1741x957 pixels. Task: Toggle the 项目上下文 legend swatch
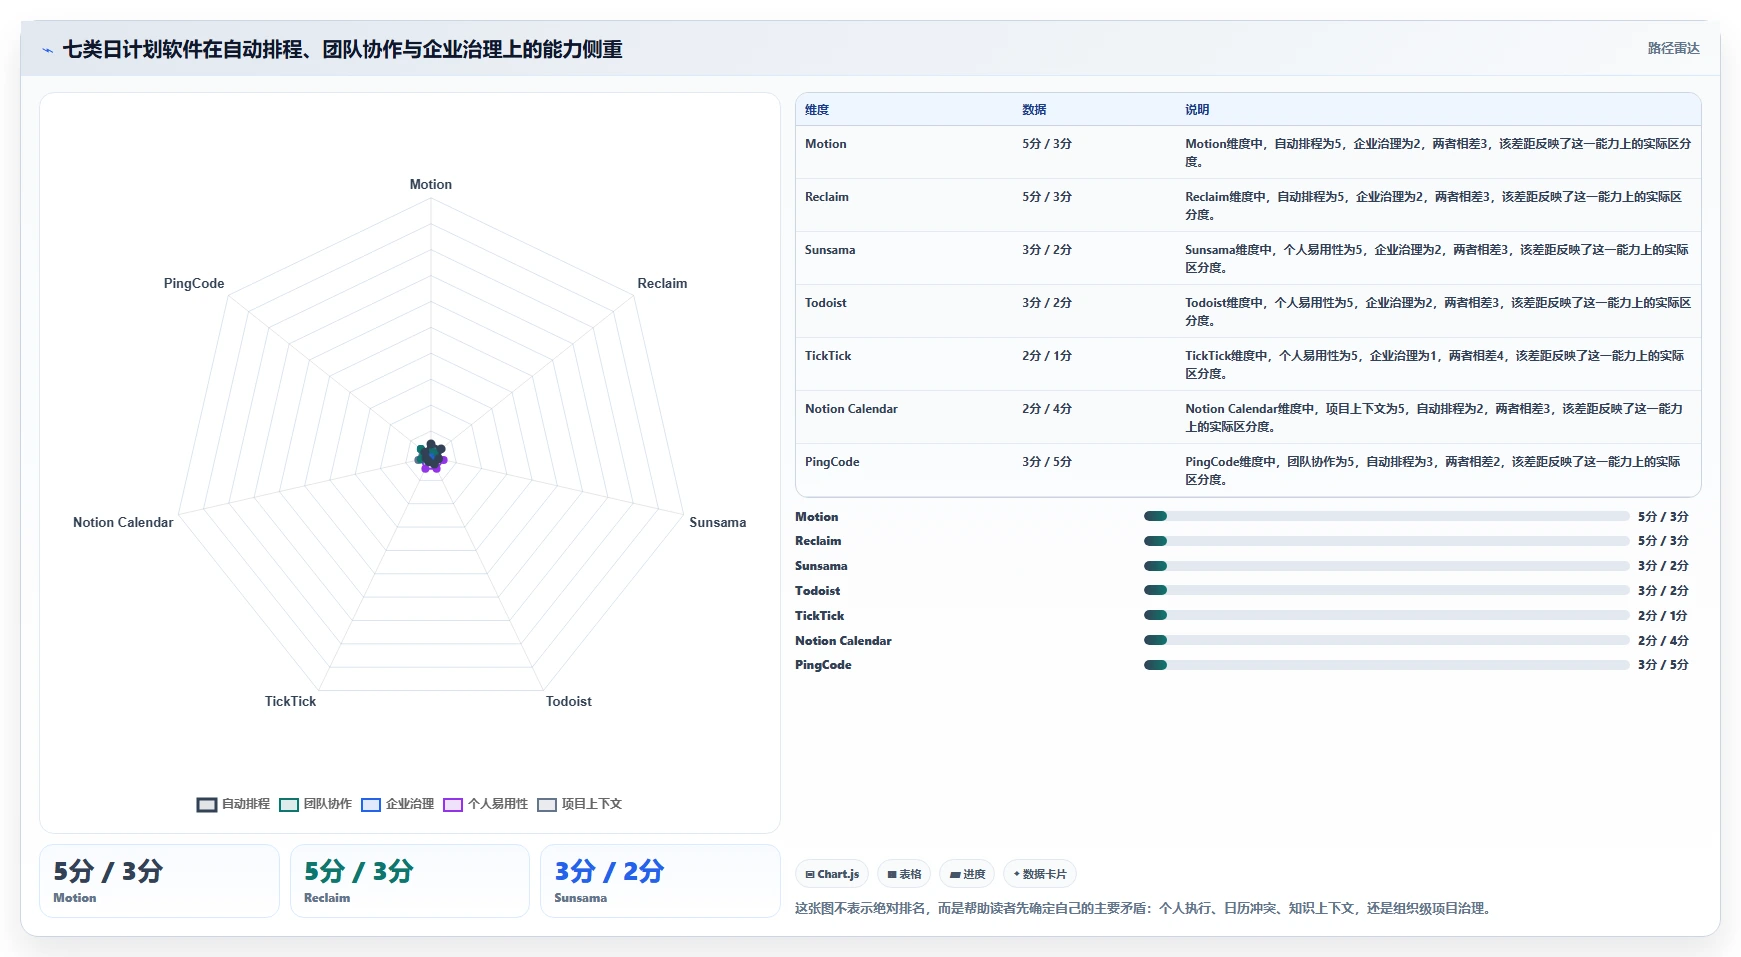click(x=547, y=805)
